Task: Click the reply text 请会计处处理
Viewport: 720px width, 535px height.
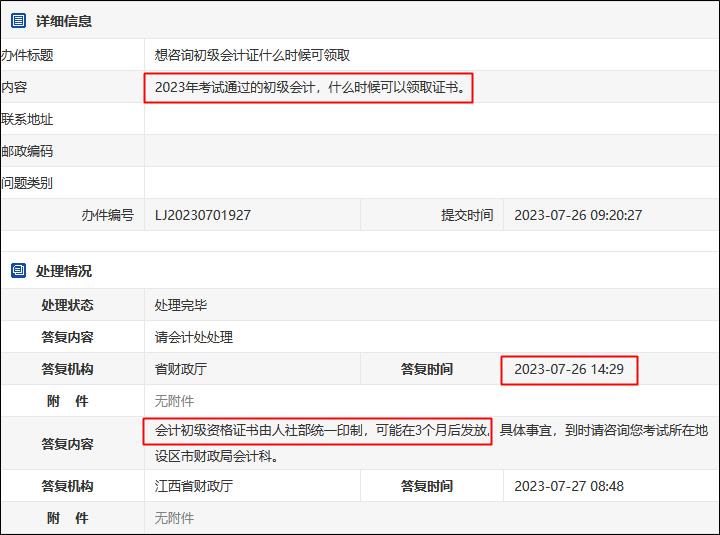Action: [194, 337]
